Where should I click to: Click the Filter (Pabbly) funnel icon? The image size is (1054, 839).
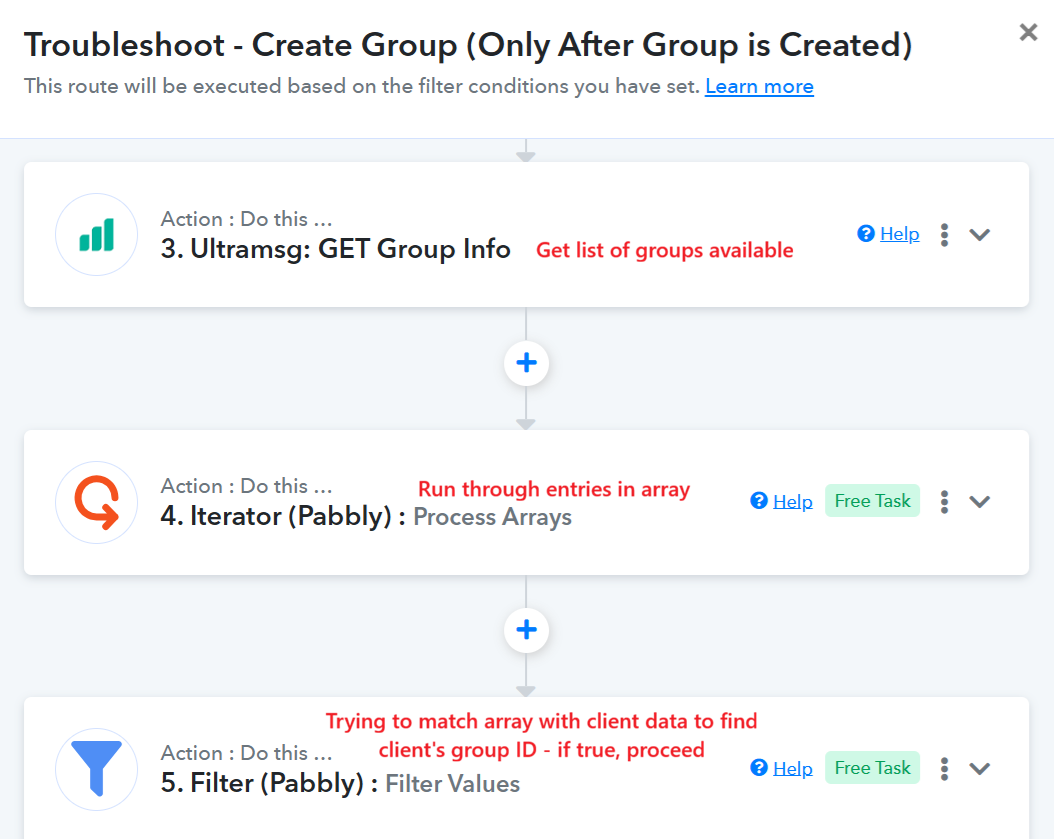tap(97, 769)
